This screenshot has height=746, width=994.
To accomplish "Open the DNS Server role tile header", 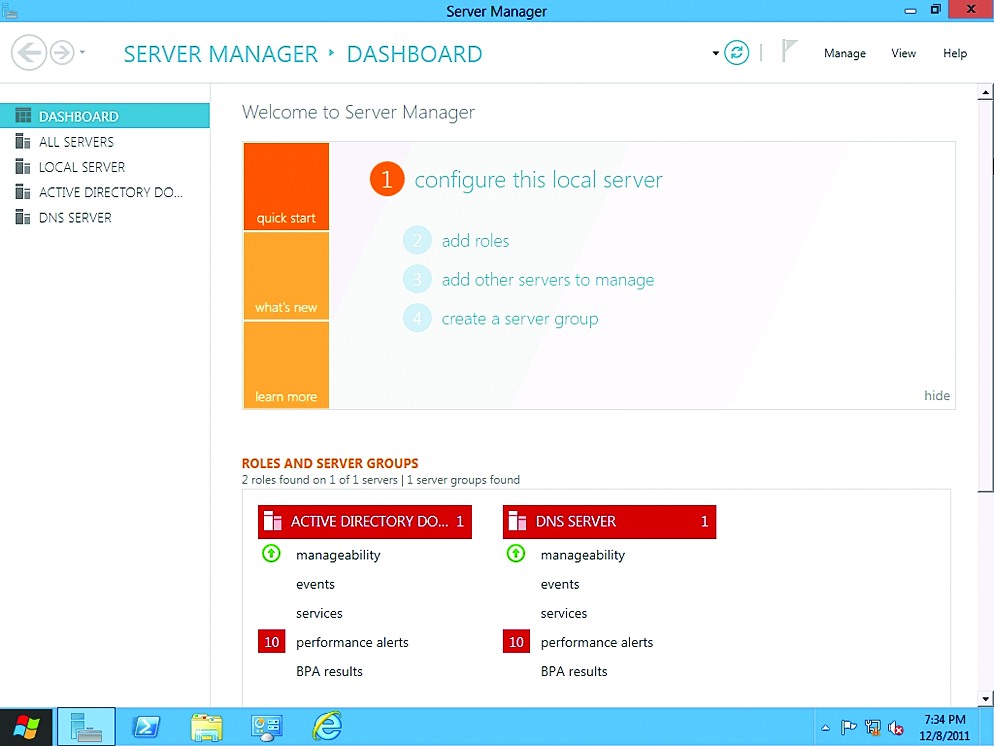I will pos(609,521).
